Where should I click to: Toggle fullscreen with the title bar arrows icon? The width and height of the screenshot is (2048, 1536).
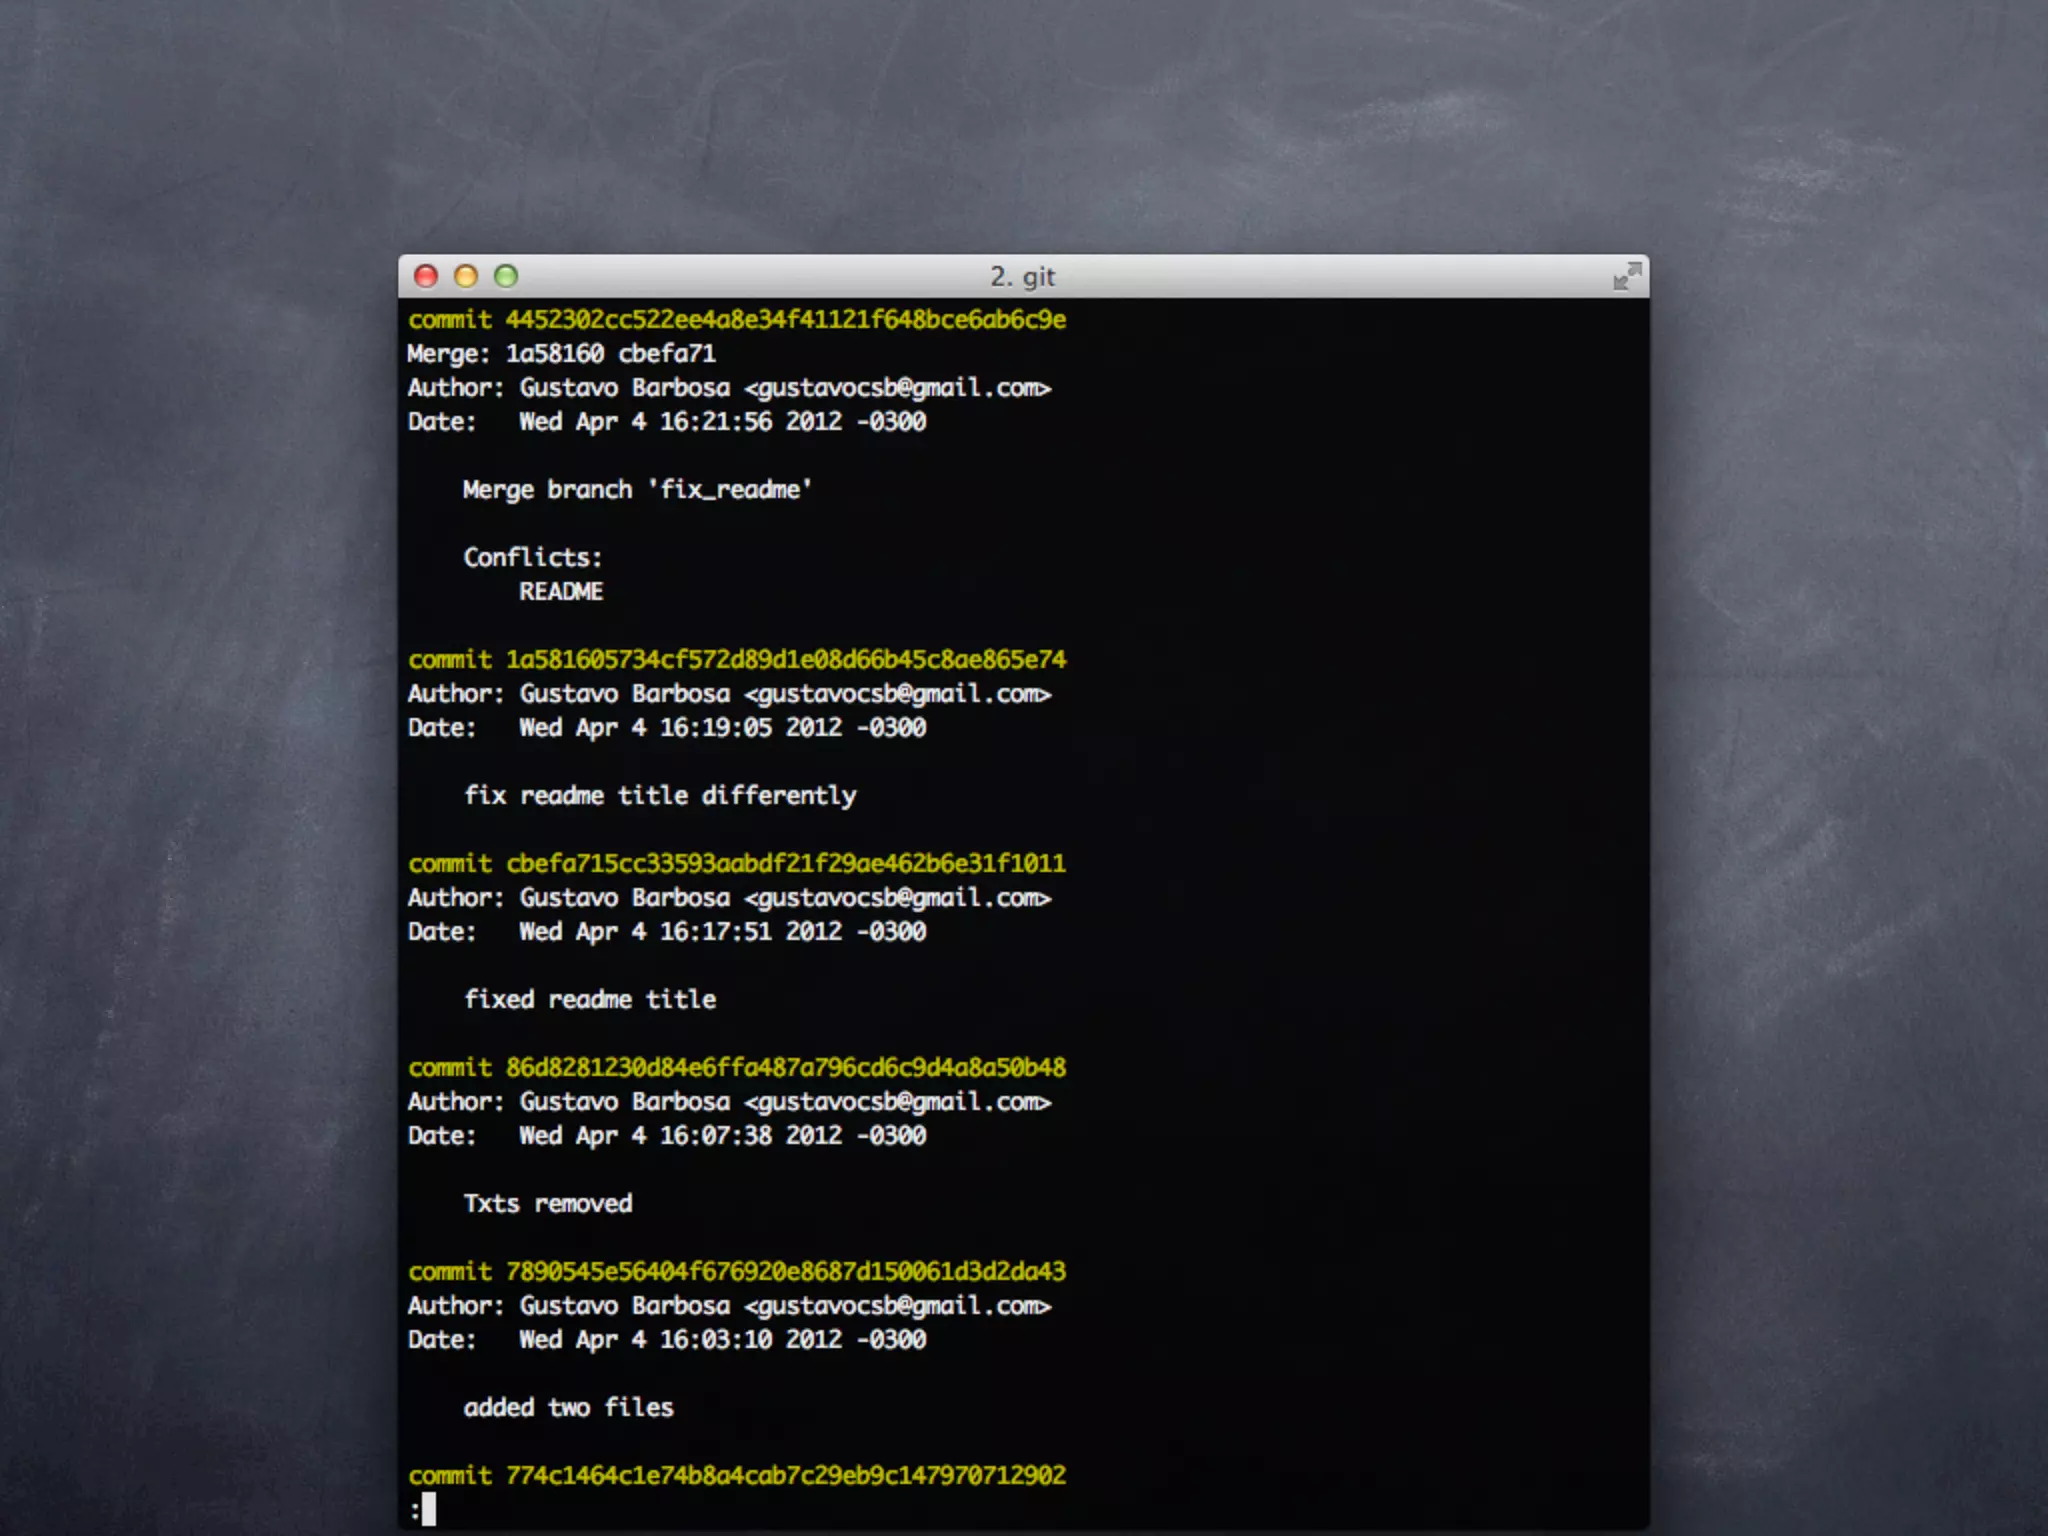(x=1627, y=276)
